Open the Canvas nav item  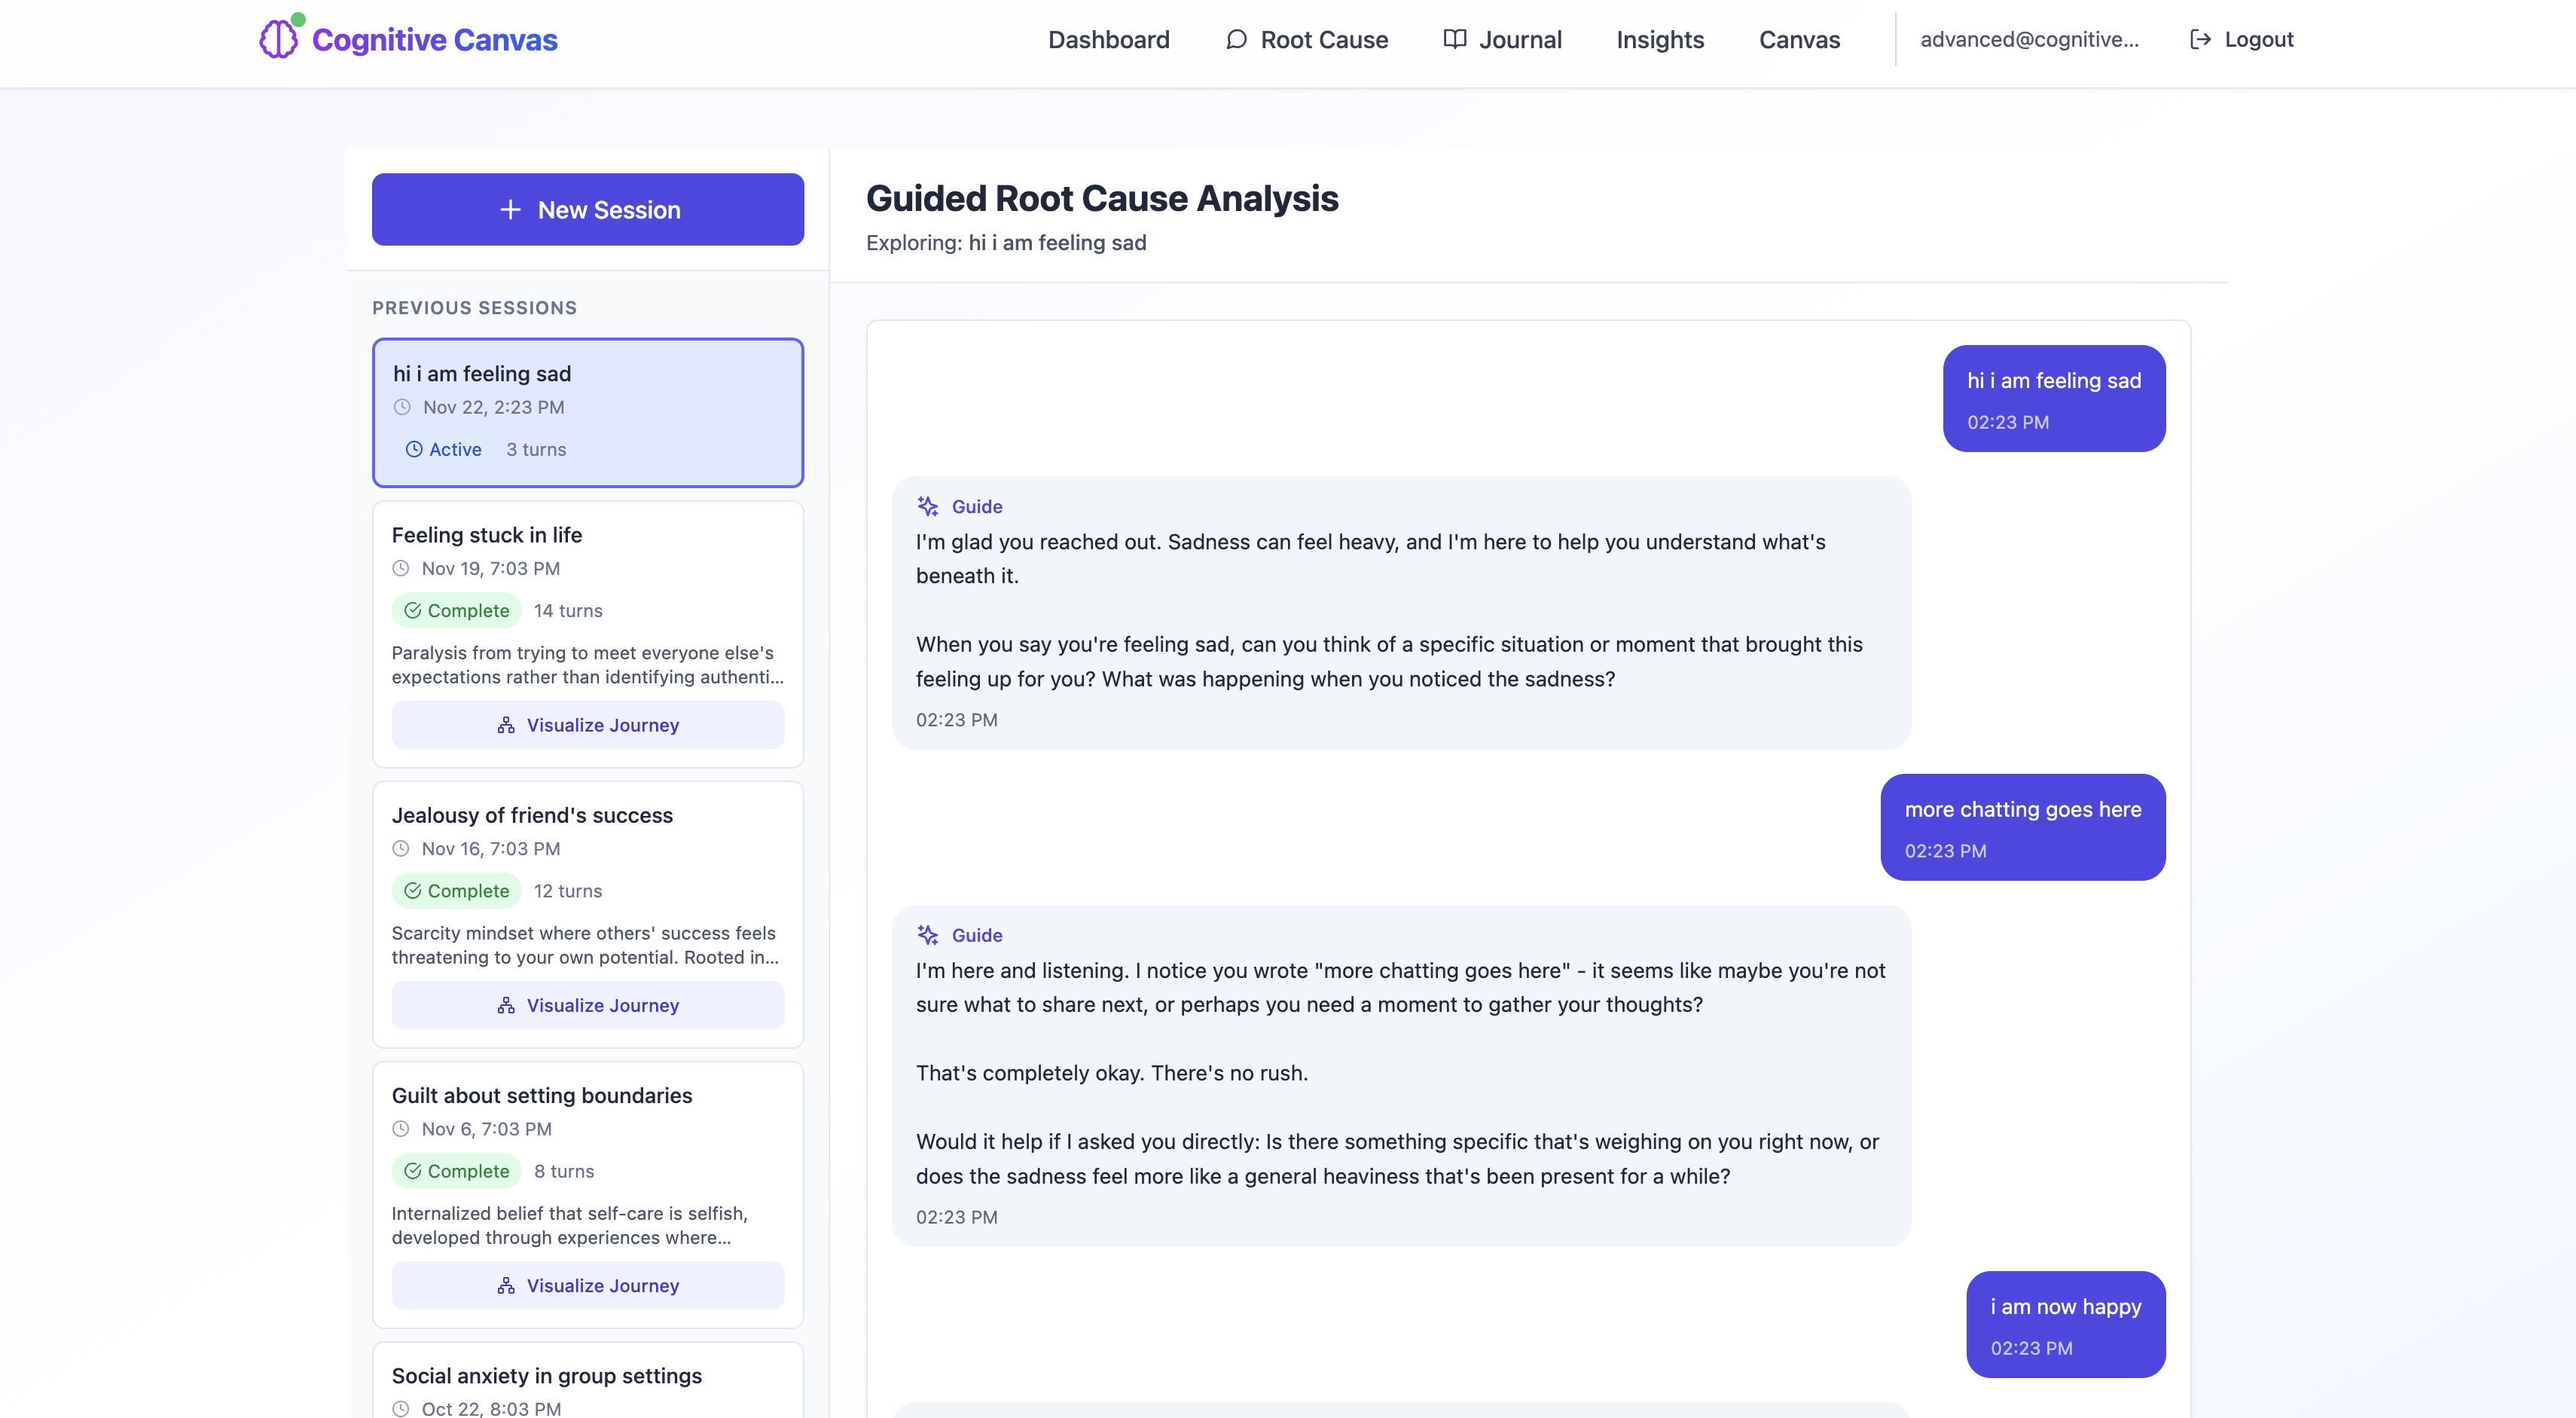click(1798, 39)
